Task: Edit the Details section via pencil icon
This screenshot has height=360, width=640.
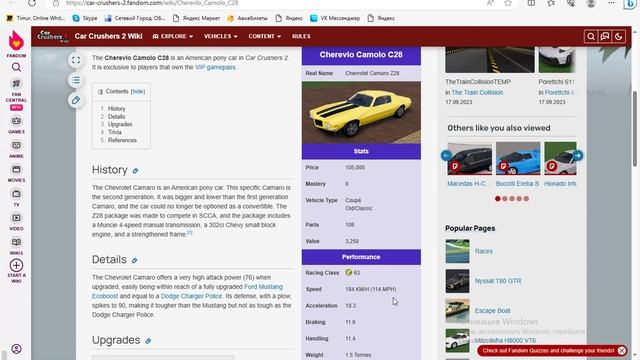Action: coord(134,260)
